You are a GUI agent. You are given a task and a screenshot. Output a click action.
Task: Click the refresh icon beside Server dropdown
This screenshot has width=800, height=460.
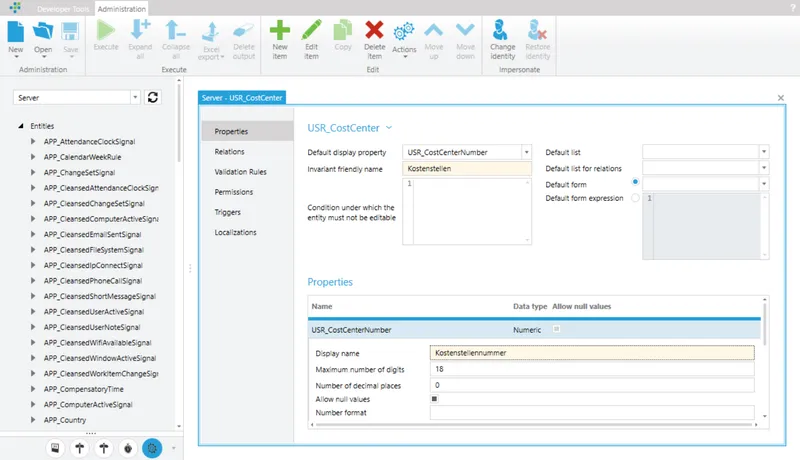point(153,98)
